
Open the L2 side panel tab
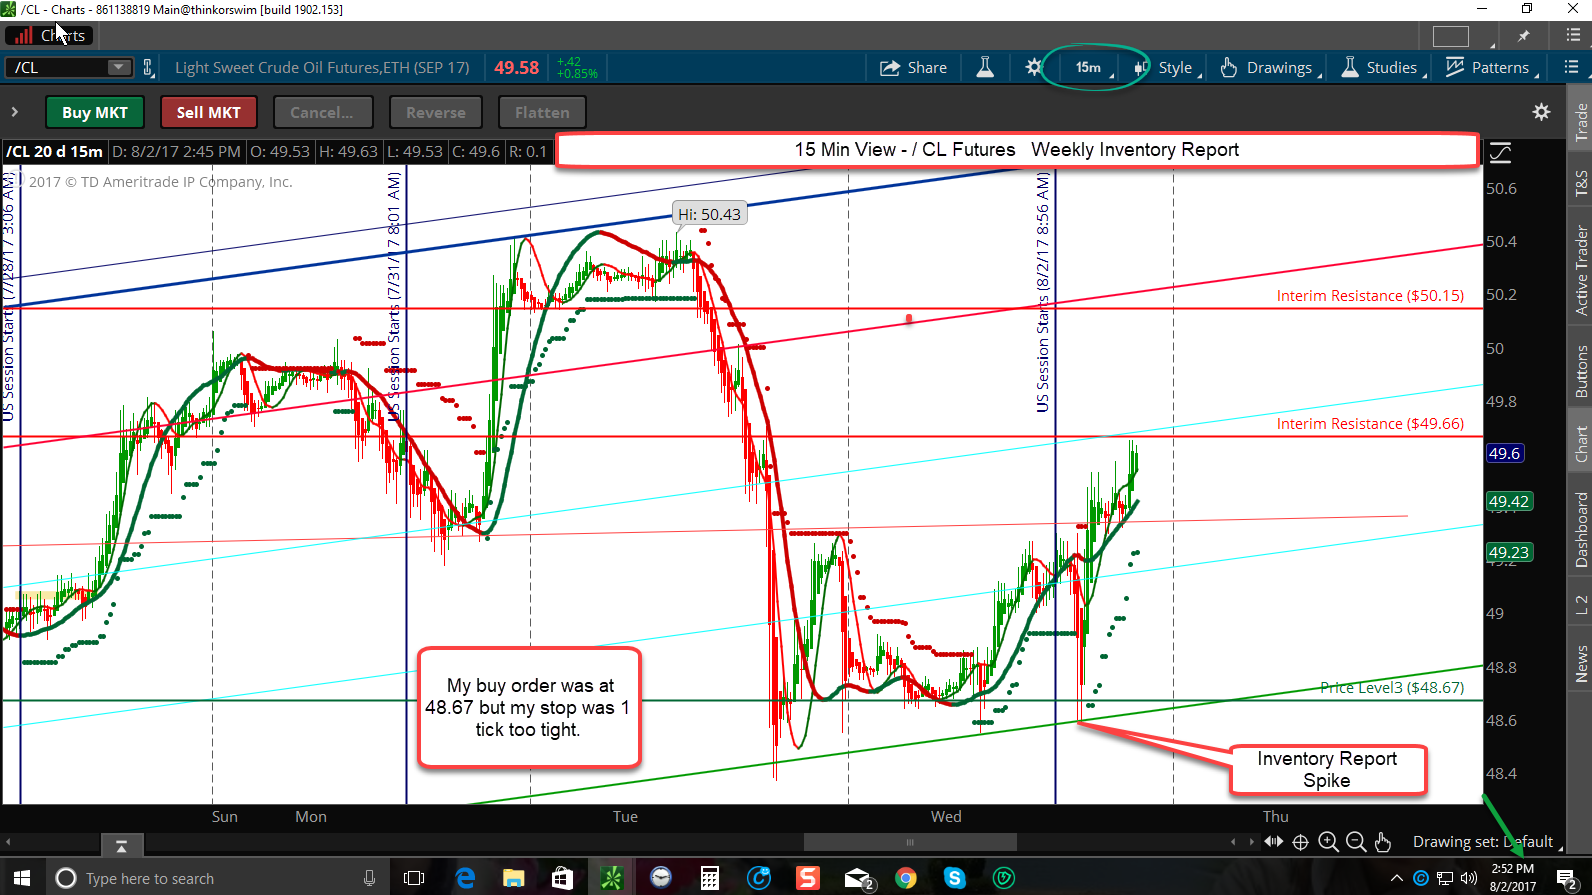pyautogui.click(x=1581, y=605)
